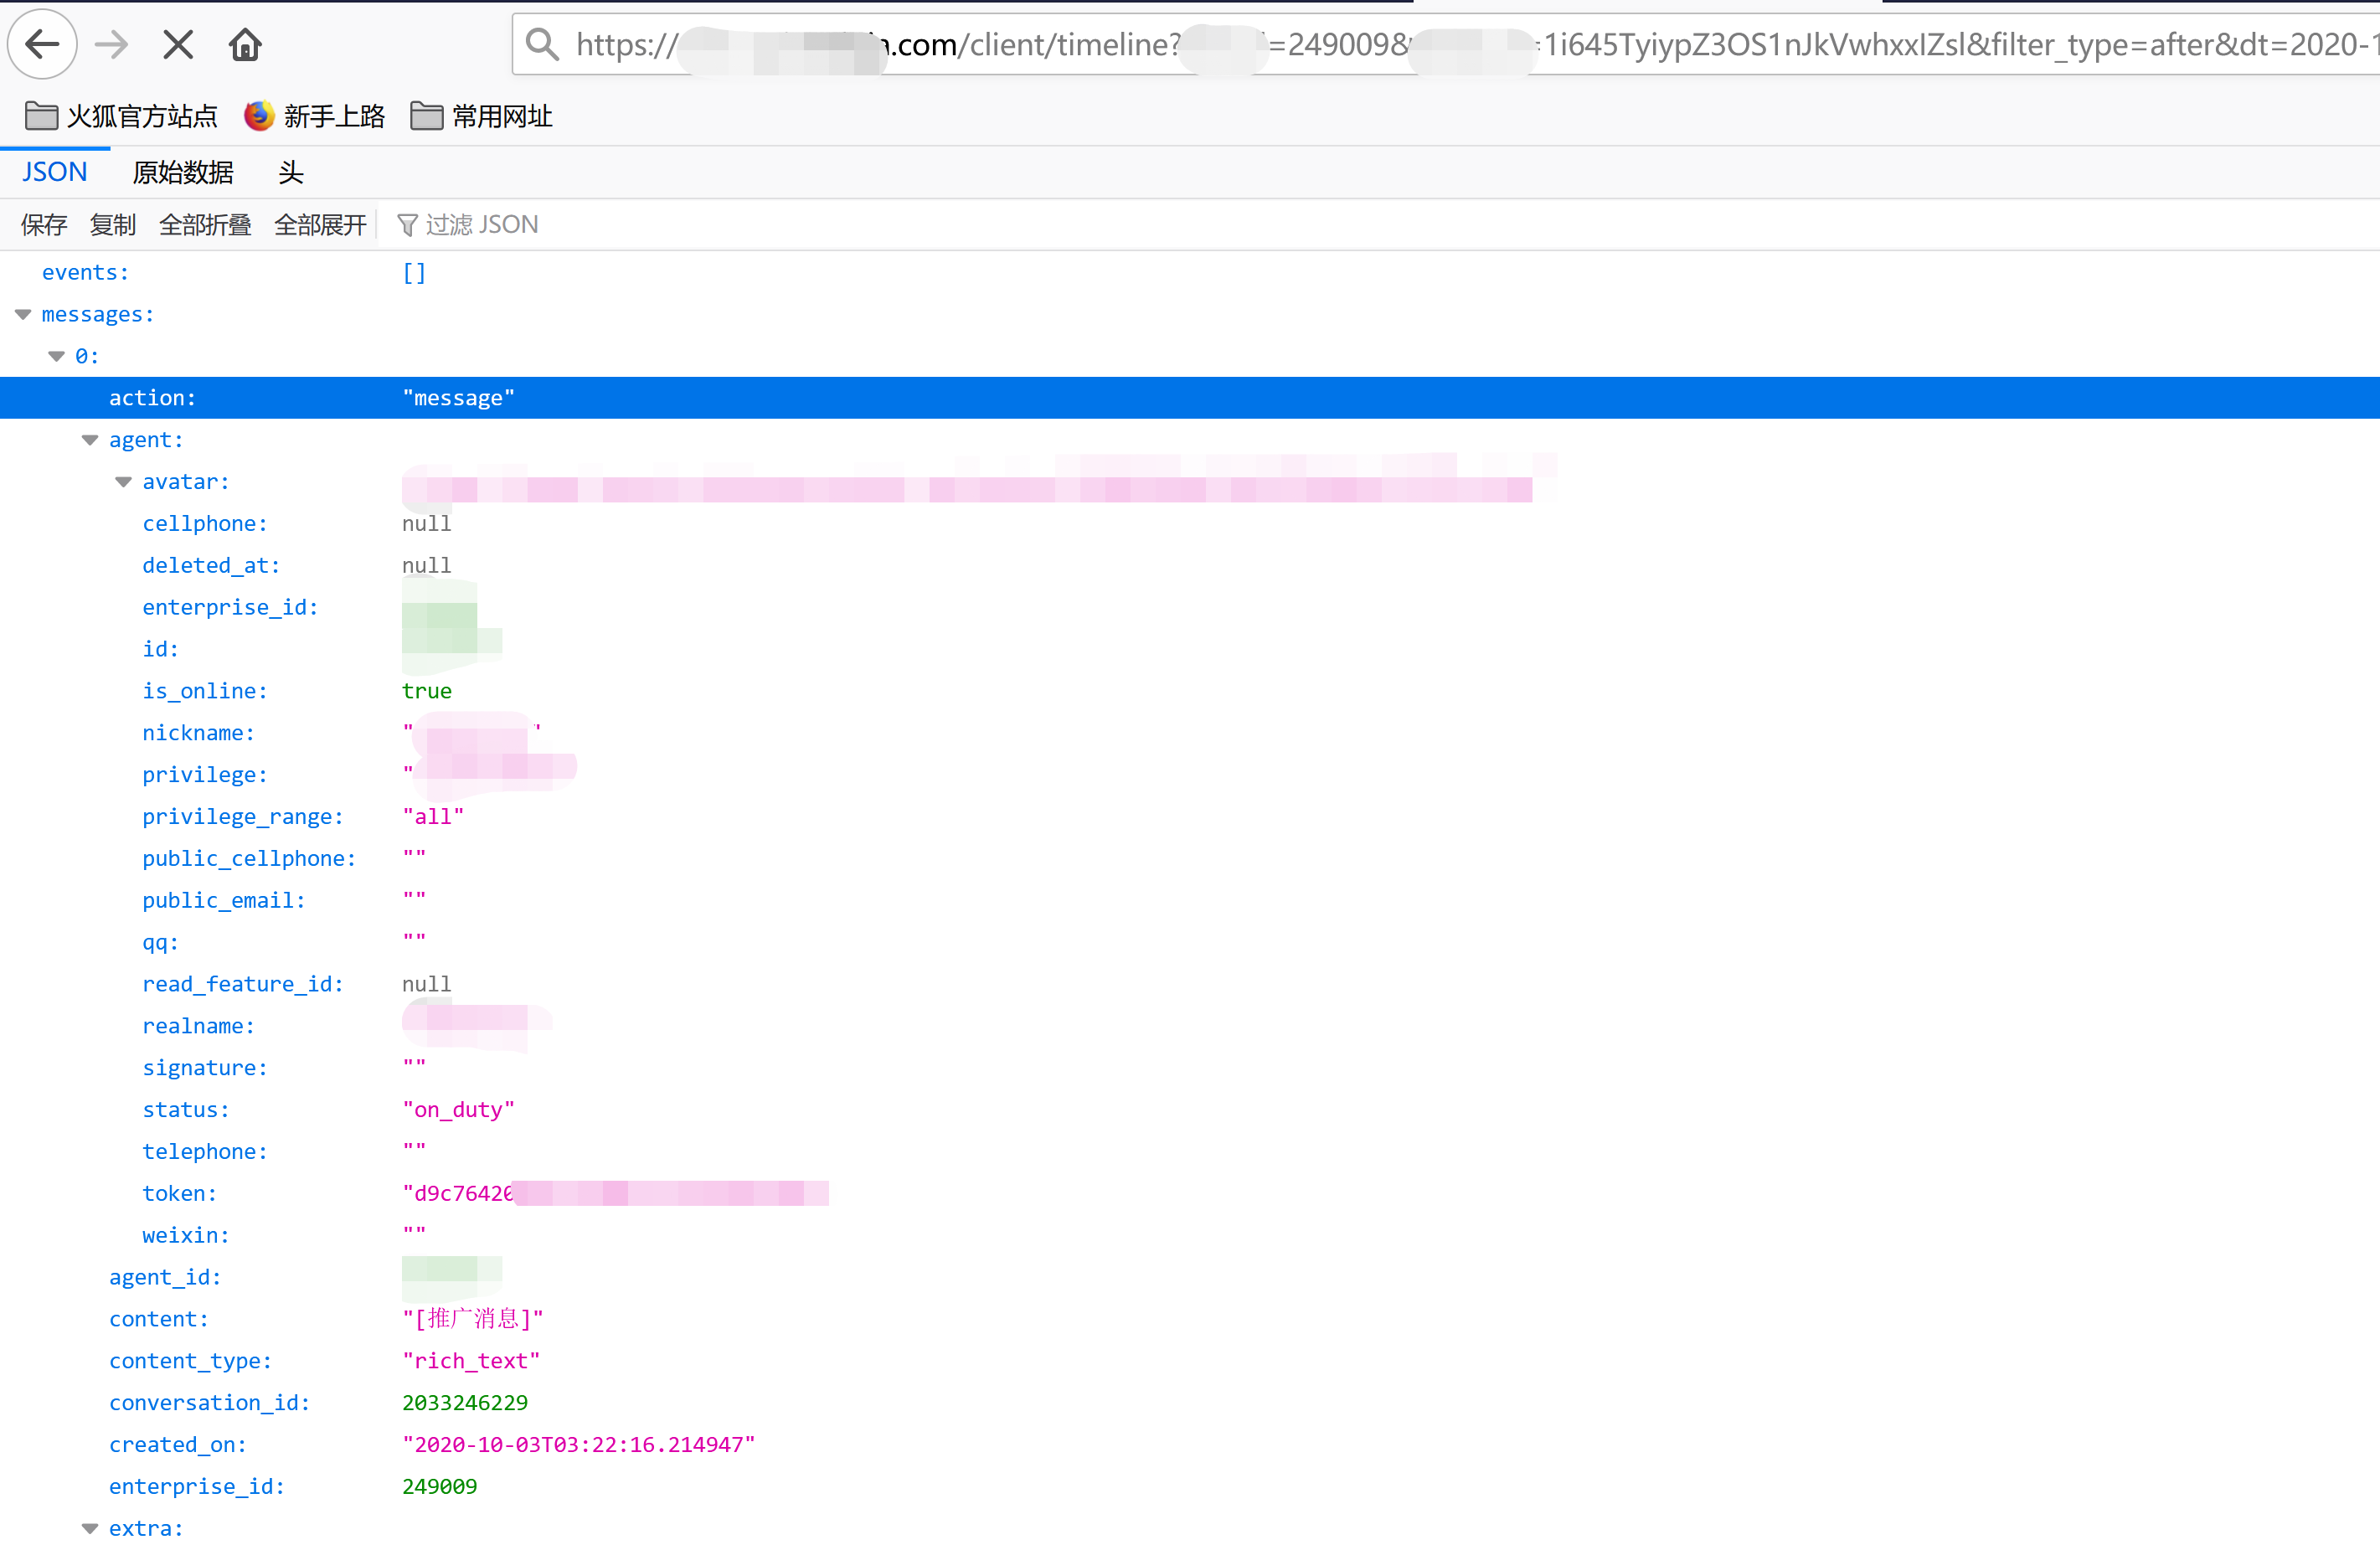Select the privilege key
Screen dimensions: 2380x1545
[204, 775]
